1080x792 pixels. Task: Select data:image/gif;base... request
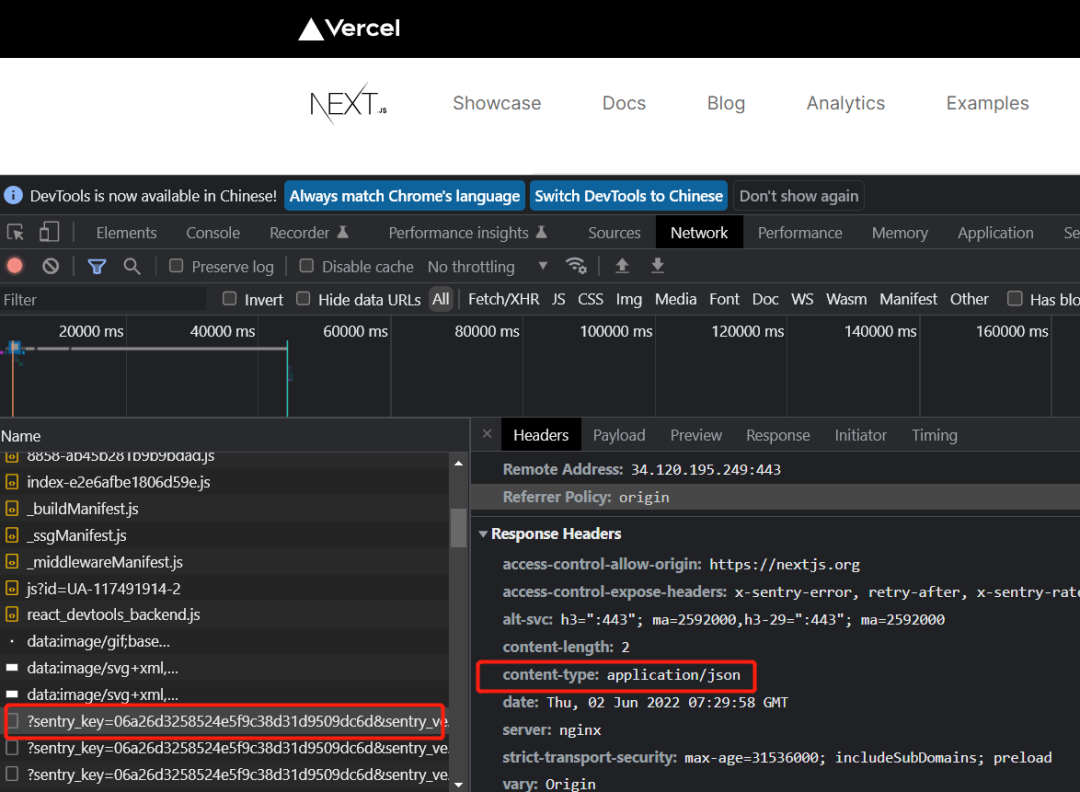click(x=224, y=641)
